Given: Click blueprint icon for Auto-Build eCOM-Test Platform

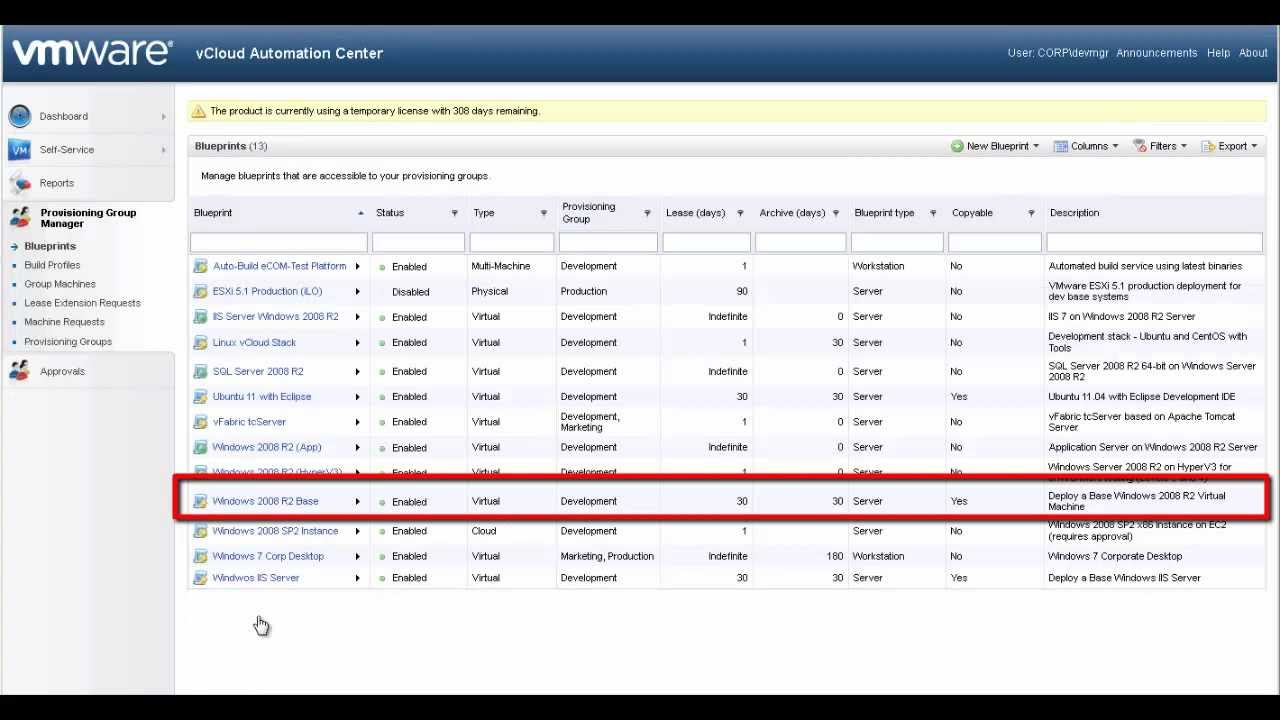Looking at the screenshot, I should click(201, 266).
